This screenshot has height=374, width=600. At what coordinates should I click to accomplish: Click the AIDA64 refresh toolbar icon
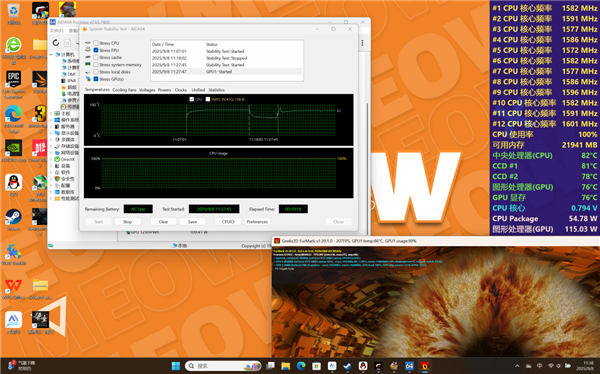click(56, 43)
